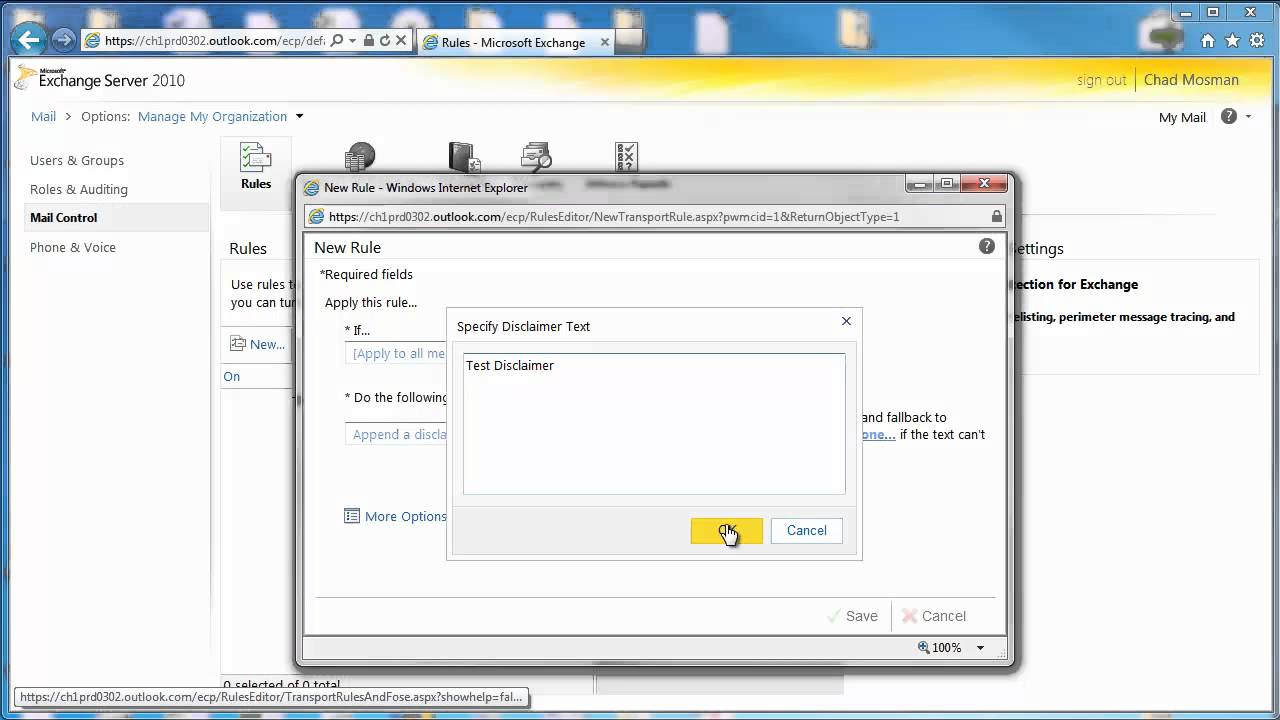This screenshot has width=1280, height=720.
Task: Click the sign out link
Action: (x=1101, y=80)
